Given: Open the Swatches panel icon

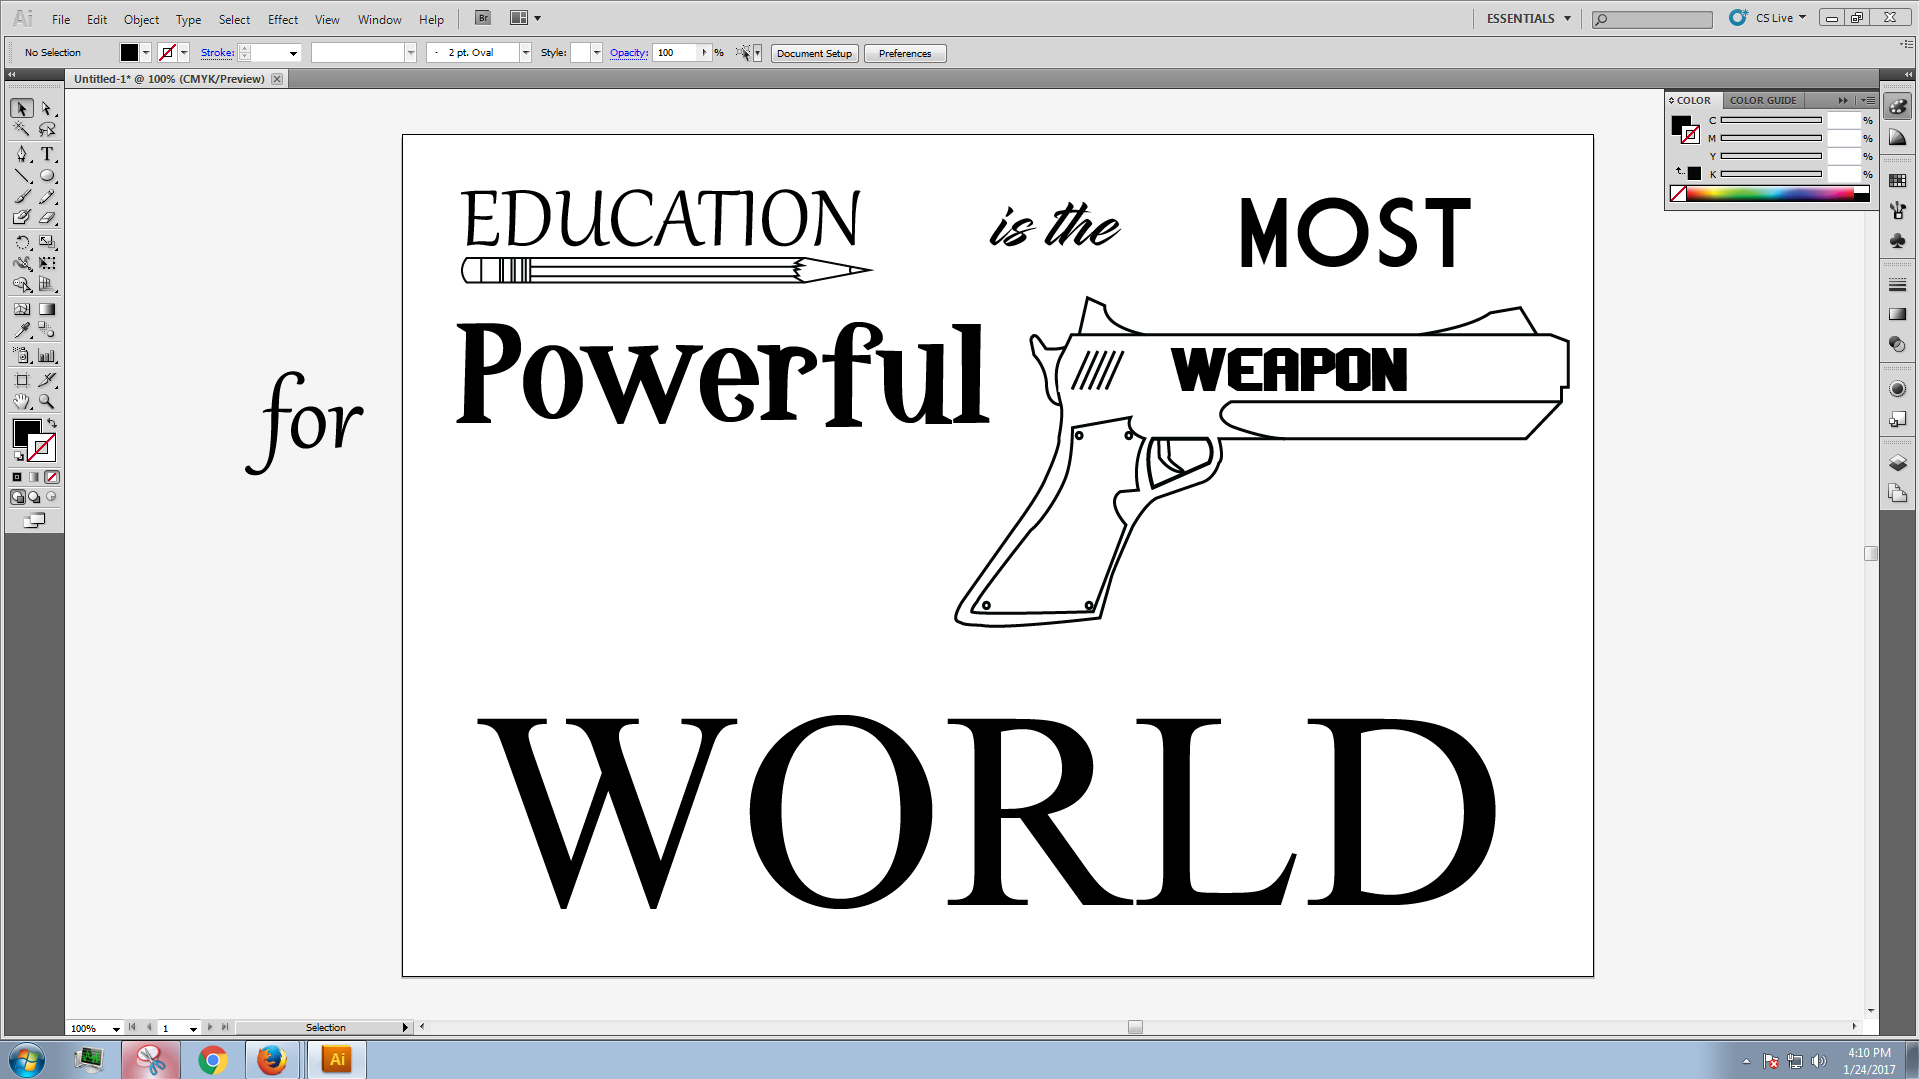Looking at the screenshot, I should pos(1897,181).
